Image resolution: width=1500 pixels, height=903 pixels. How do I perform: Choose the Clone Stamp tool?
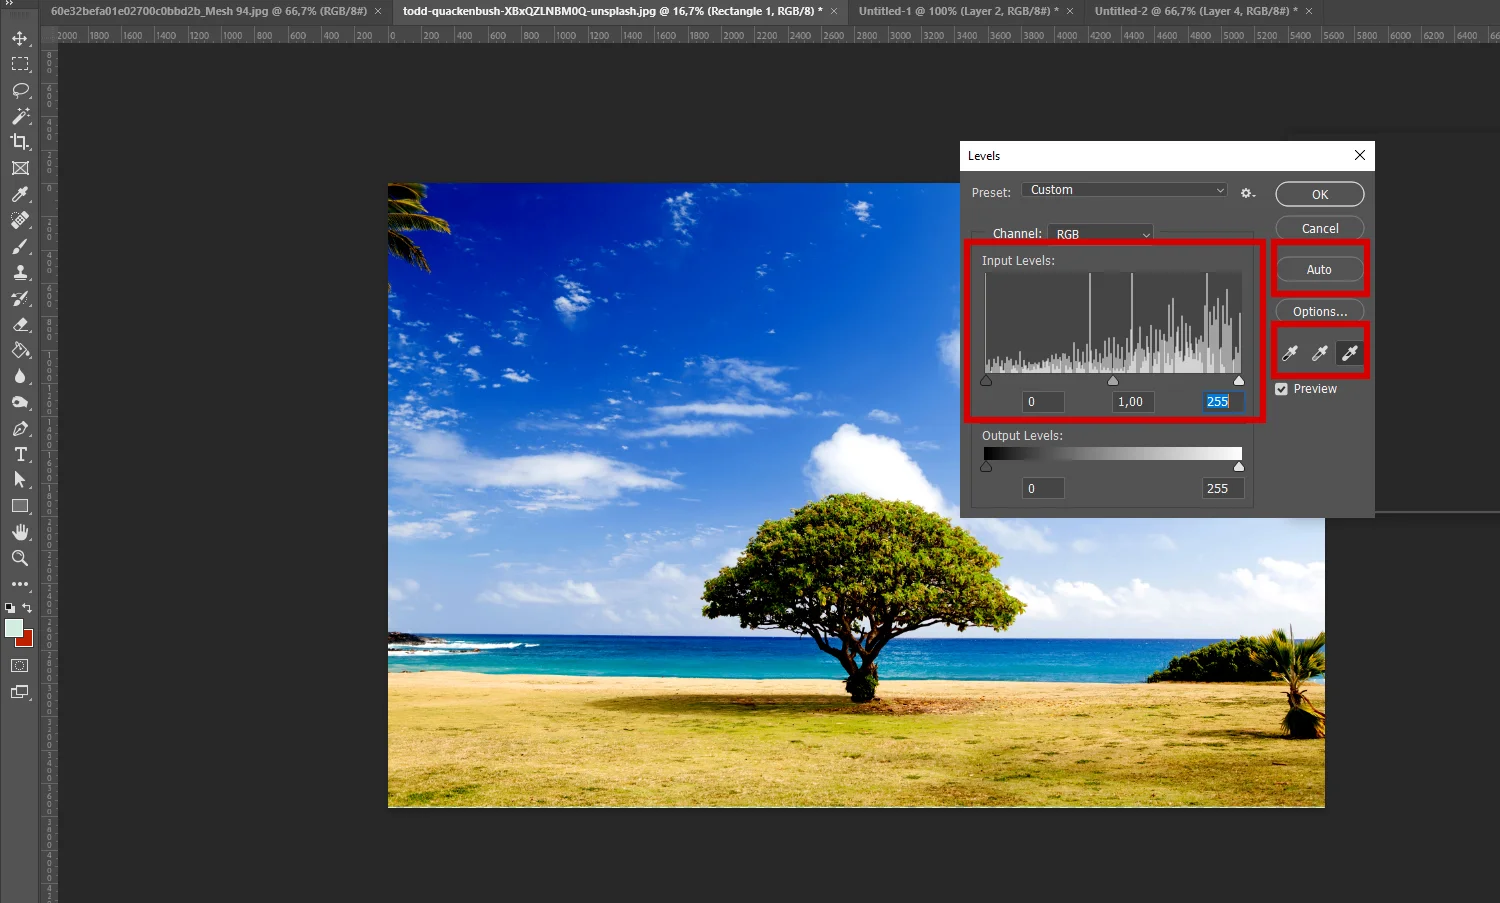[x=20, y=272]
